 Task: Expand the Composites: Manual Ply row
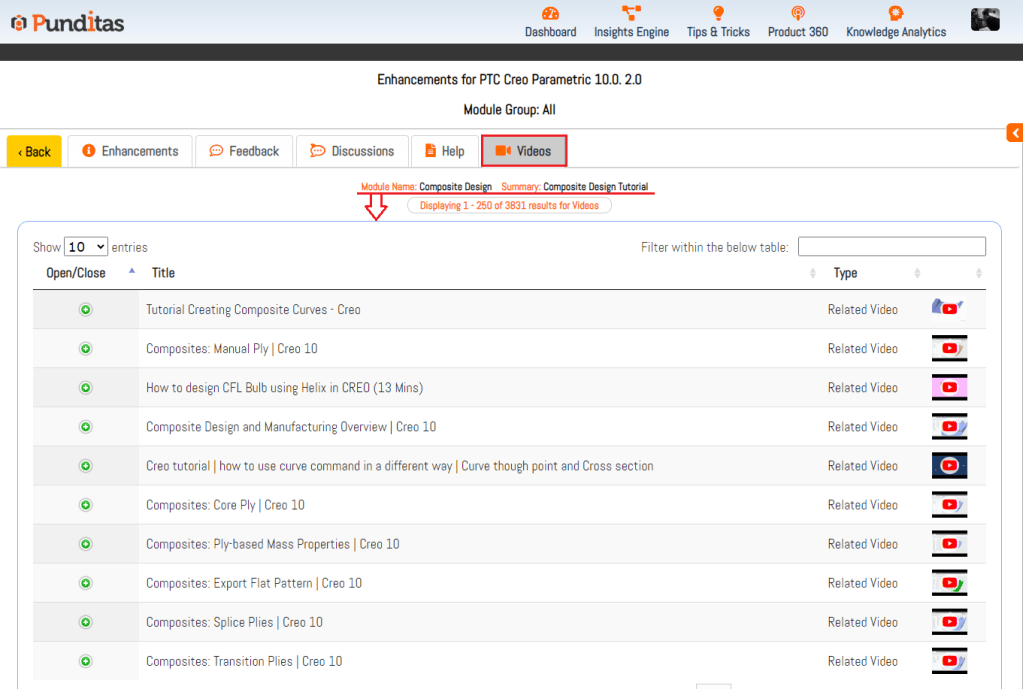86,349
